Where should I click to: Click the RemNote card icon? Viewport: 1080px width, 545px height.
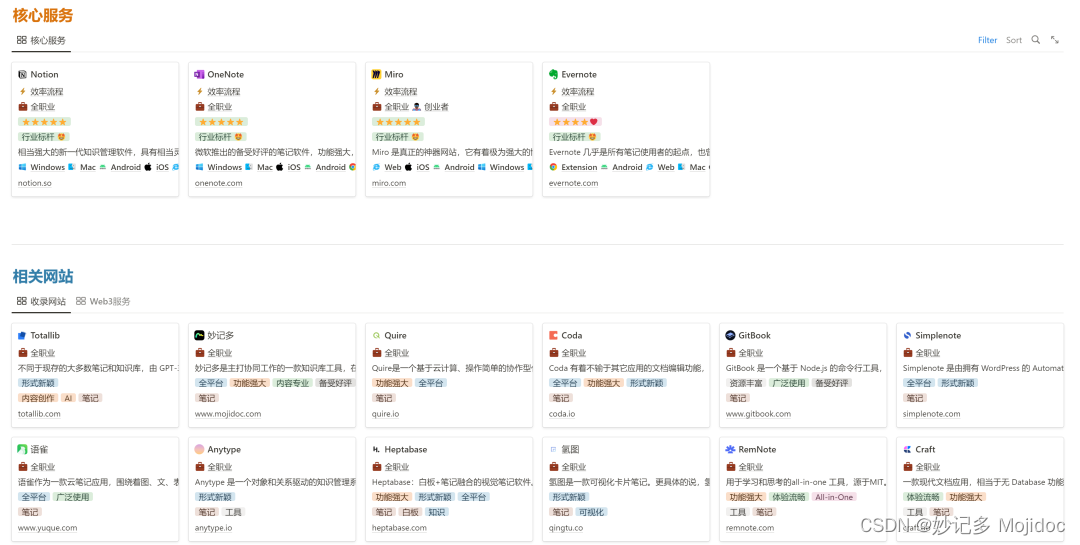point(730,449)
